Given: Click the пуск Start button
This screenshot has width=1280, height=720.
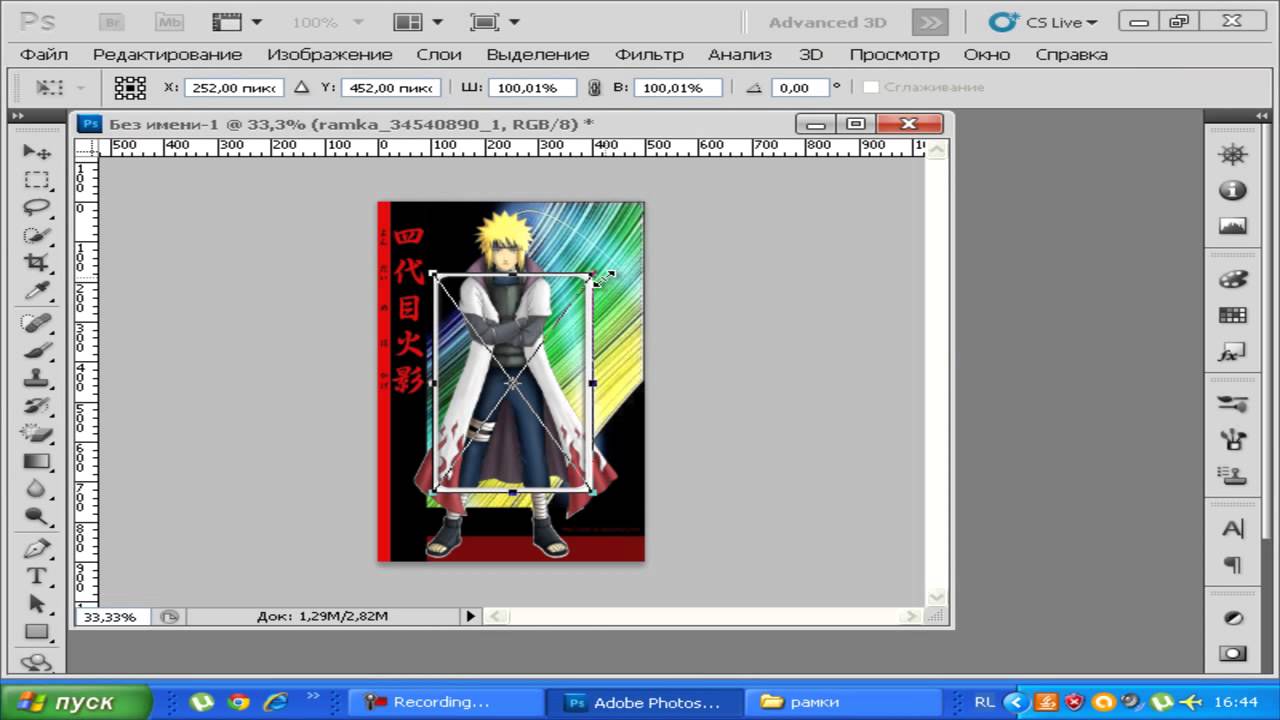Looking at the screenshot, I should [76, 701].
